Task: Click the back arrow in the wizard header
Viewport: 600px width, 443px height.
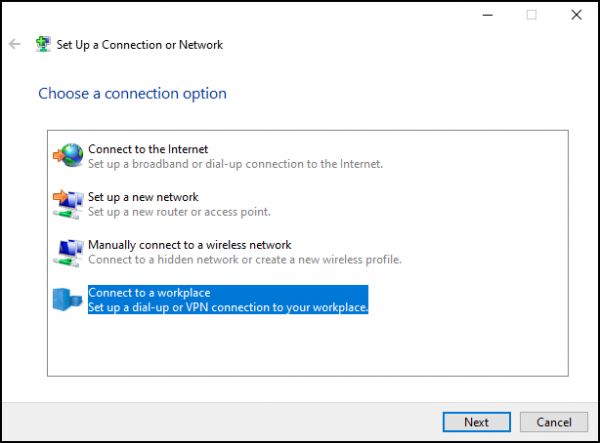Action: (x=14, y=45)
